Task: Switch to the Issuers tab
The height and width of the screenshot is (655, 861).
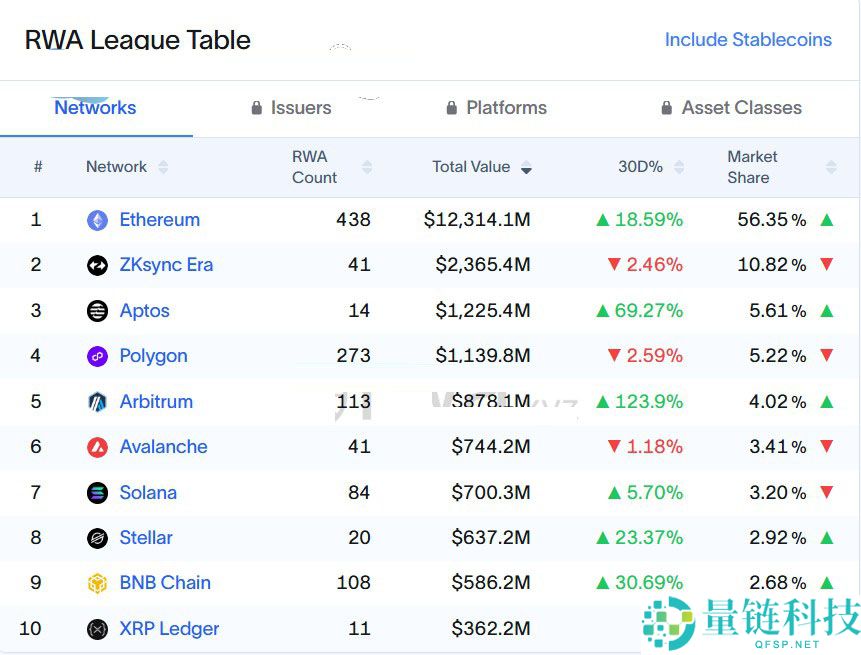Action: point(291,108)
